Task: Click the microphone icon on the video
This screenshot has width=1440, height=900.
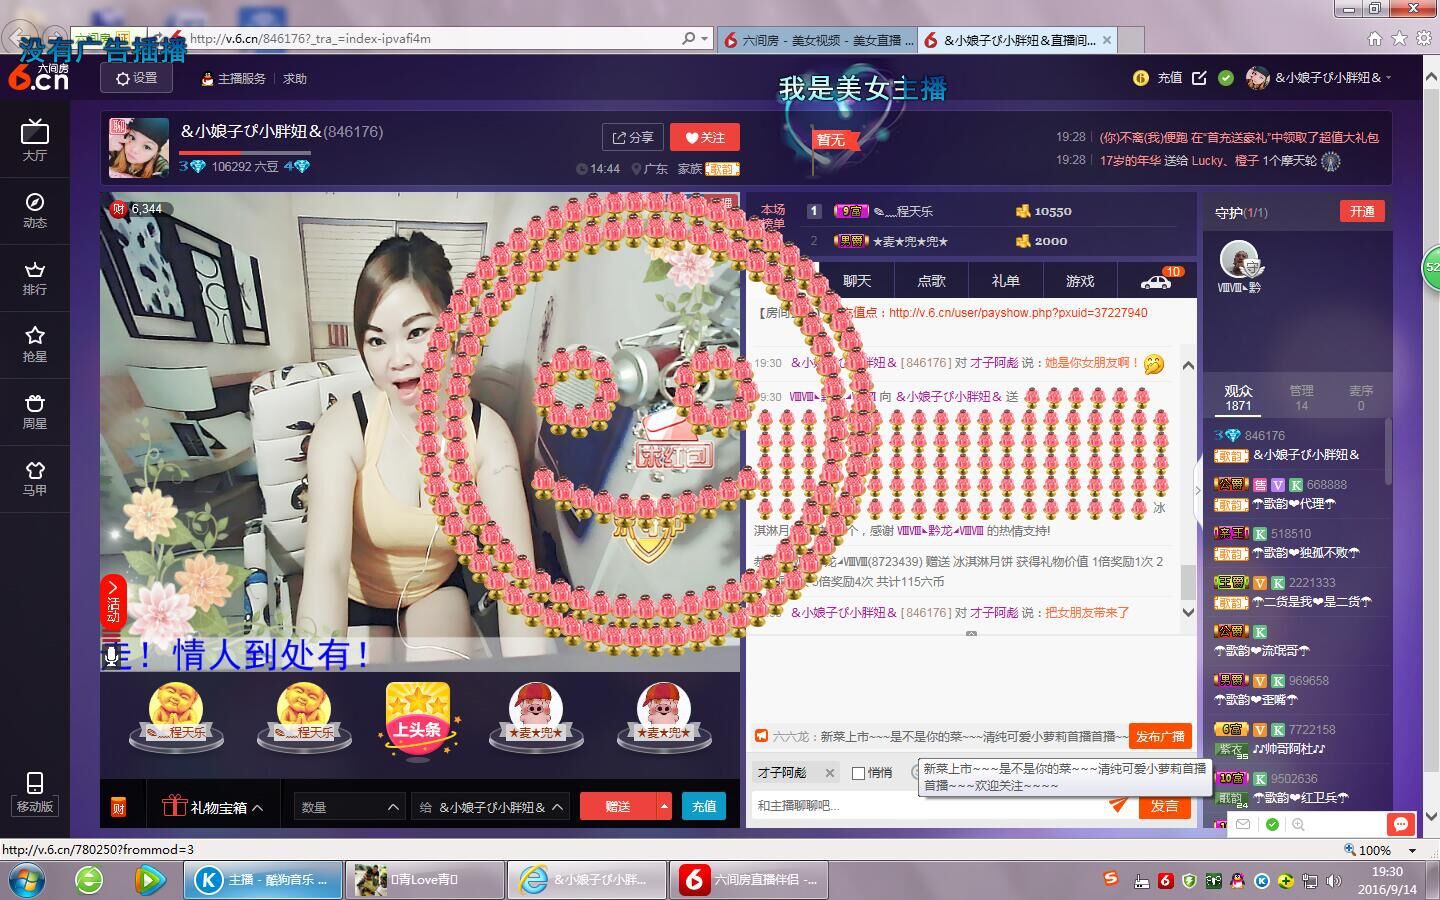Action: pos(111,656)
